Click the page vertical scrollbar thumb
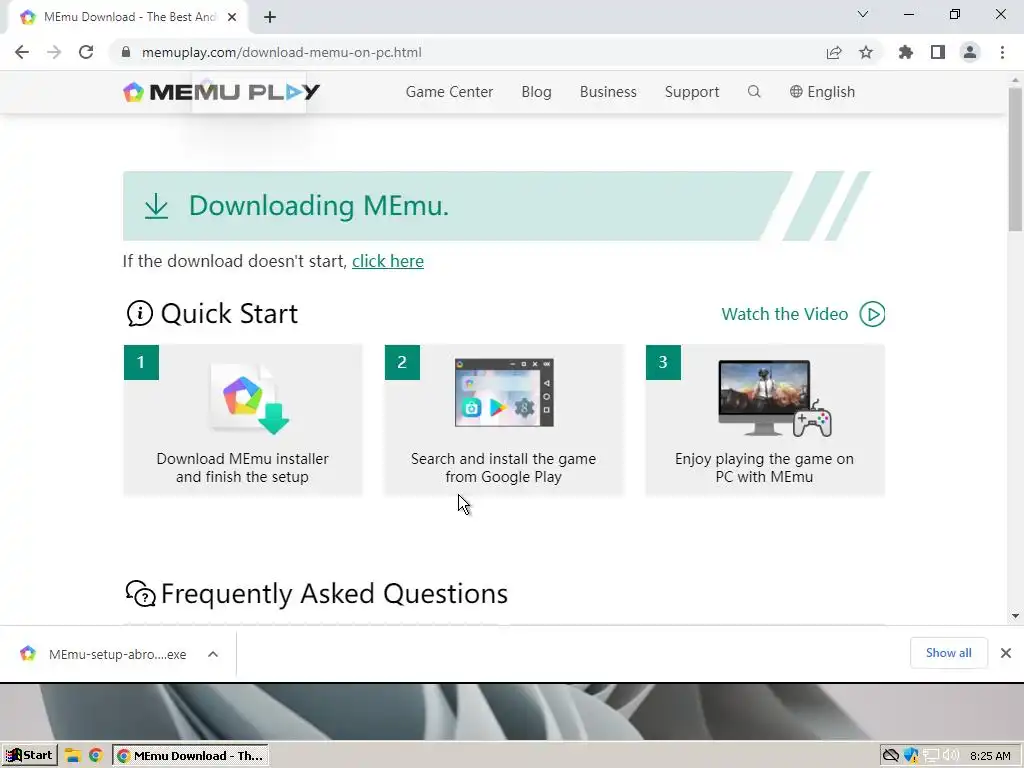The image size is (1024, 768). [1015, 160]
